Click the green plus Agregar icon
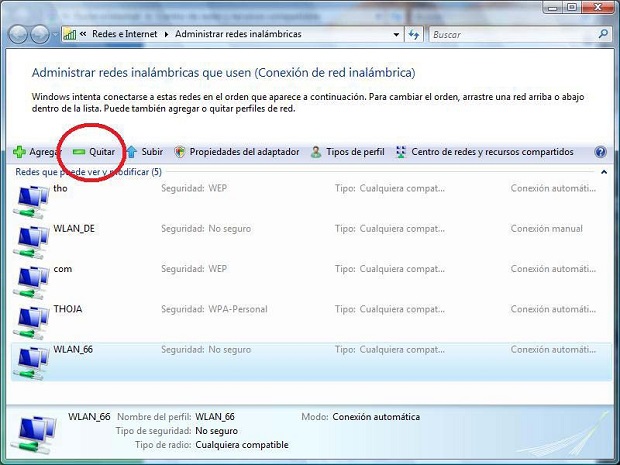The width and height of the screenshot is (620, 465). coord(19,152)
